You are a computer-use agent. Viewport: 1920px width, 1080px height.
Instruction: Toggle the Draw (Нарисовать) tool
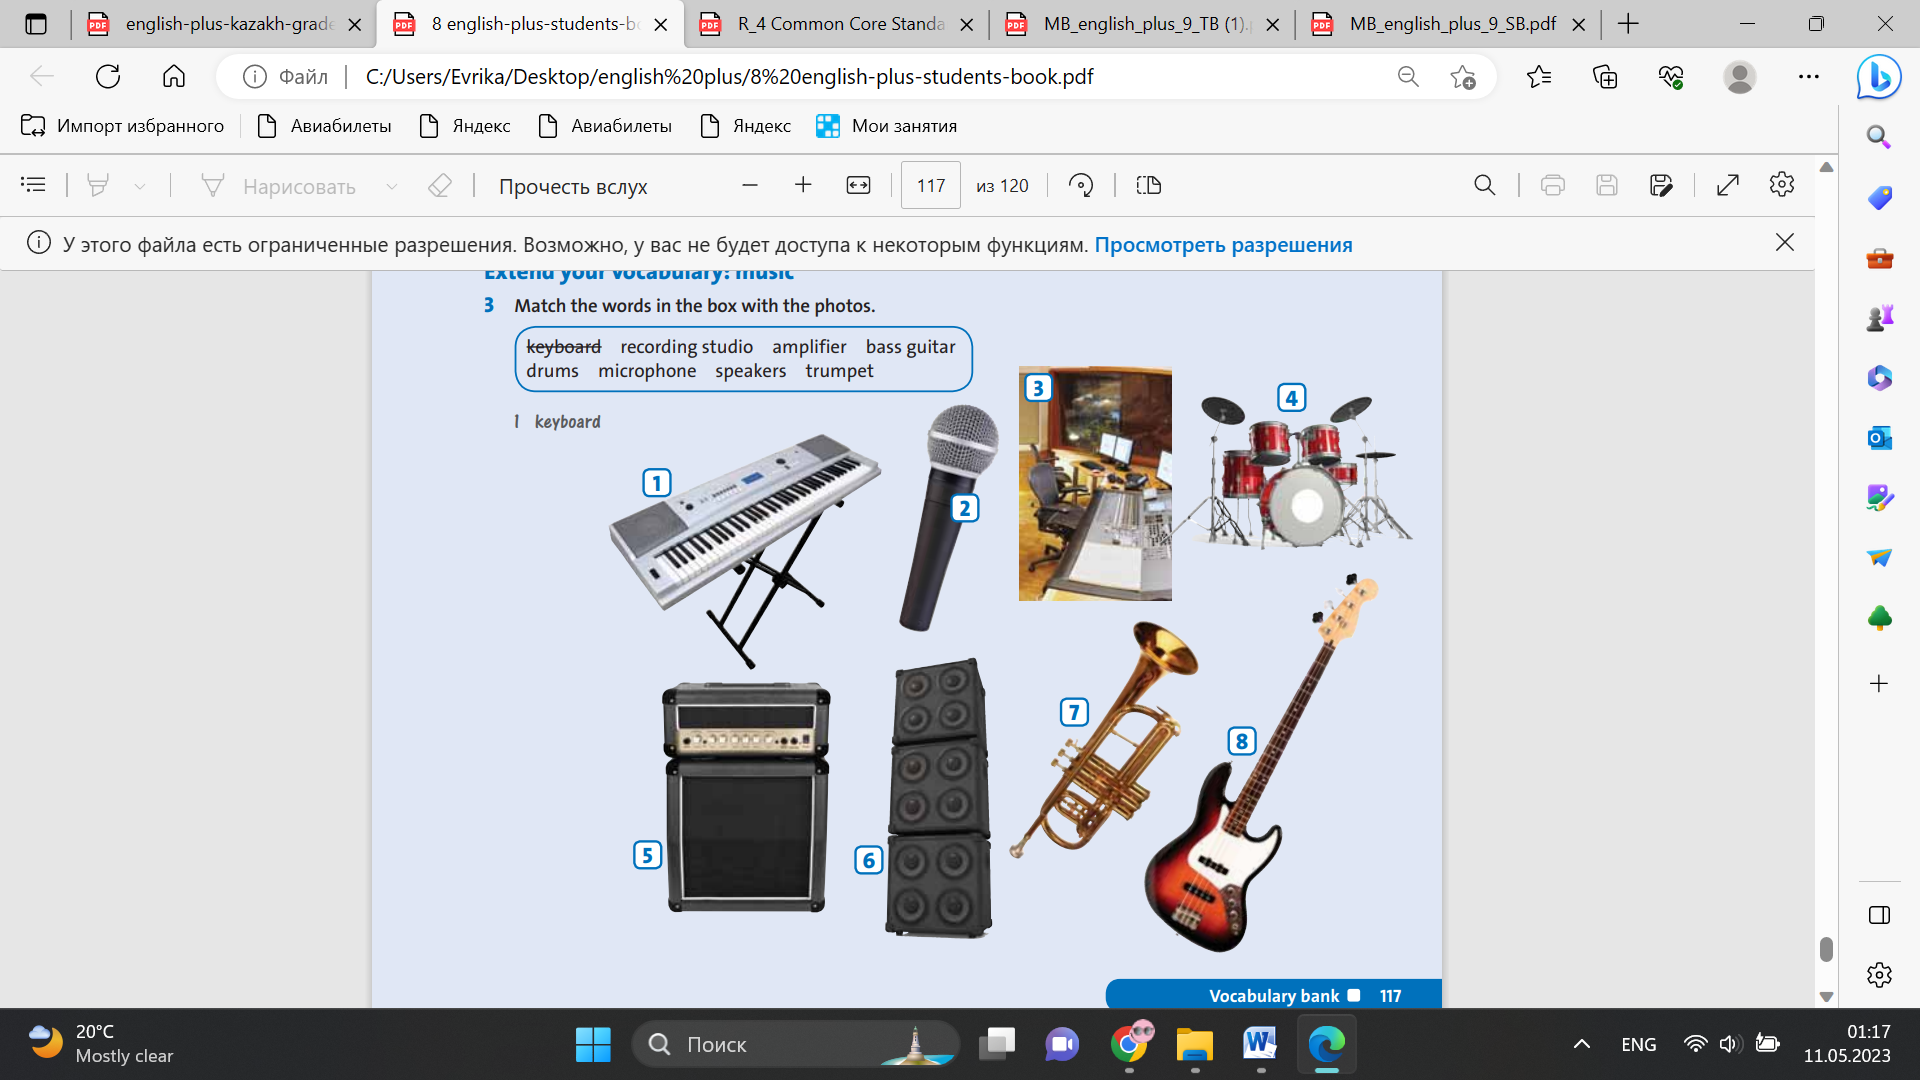tap(279, 186)
